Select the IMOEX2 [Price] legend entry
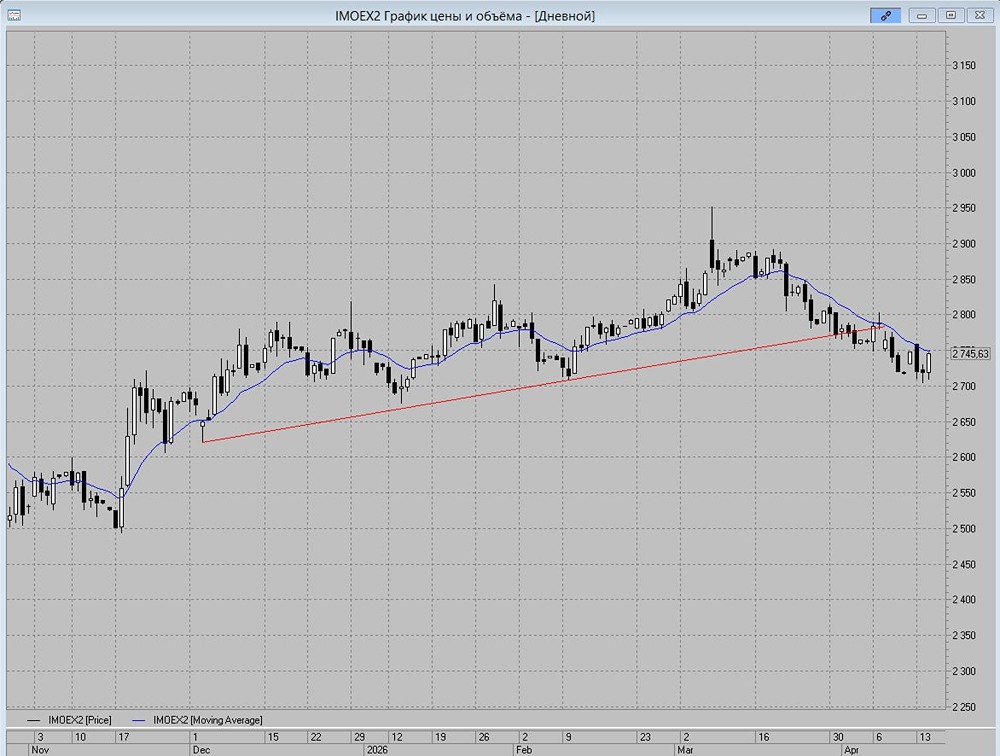Viewport: 1000px width, 756px height. pos(70,719)
